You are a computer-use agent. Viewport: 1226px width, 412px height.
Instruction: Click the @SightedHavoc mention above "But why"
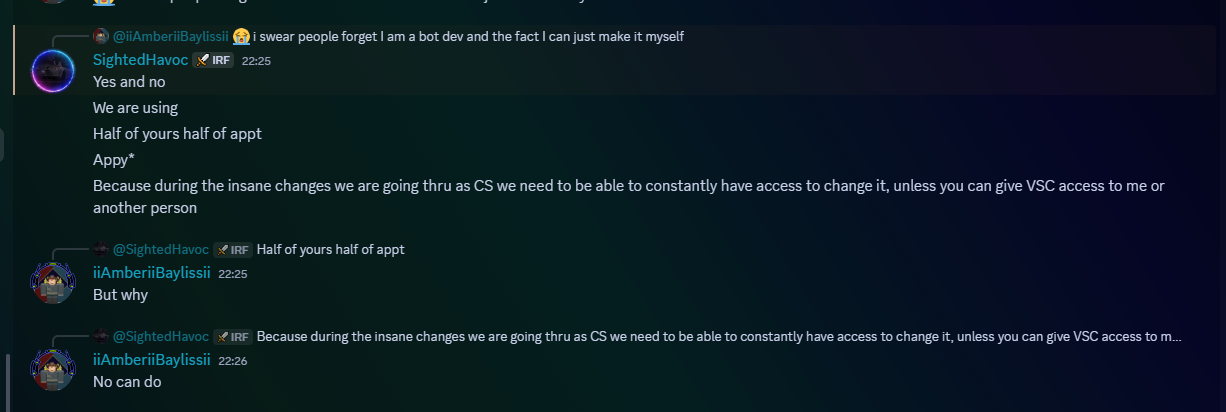(160, 250)
